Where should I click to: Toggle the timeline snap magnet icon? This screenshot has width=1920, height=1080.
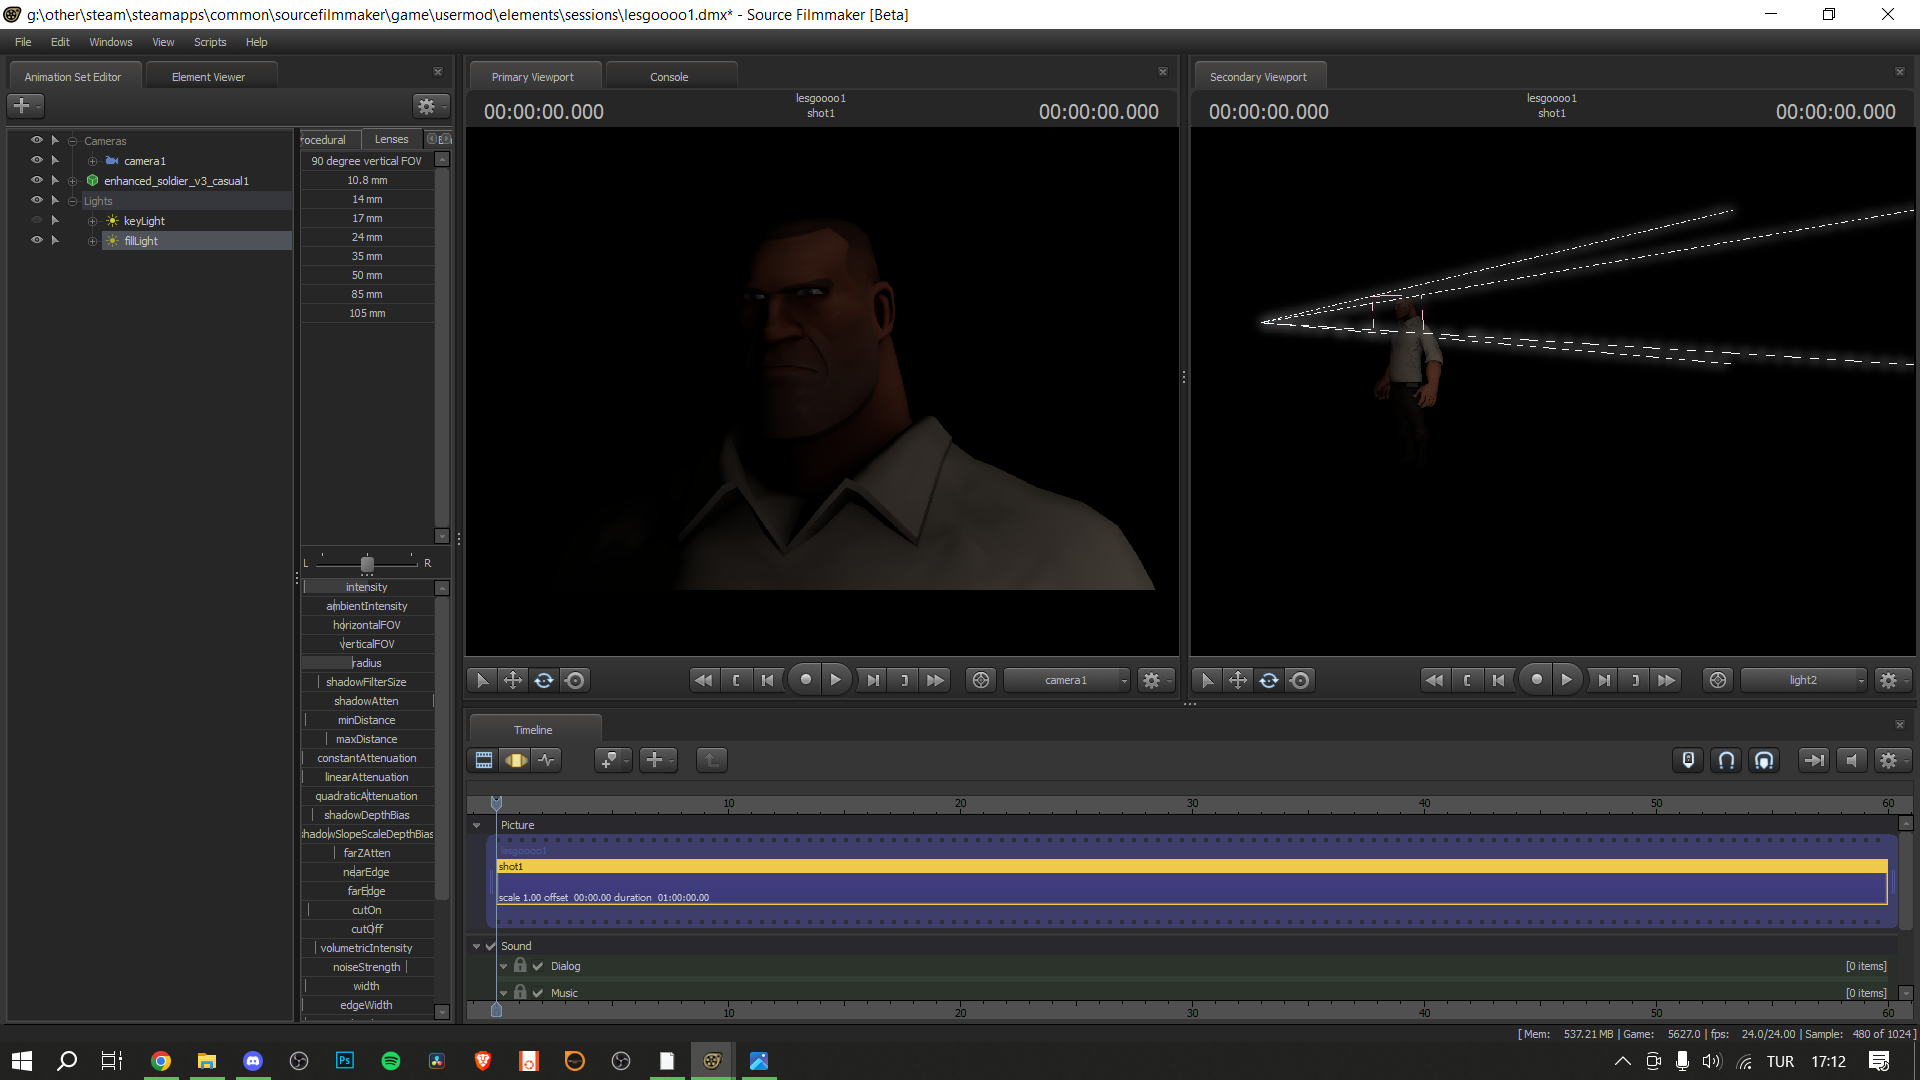[x=1726, y=760]
